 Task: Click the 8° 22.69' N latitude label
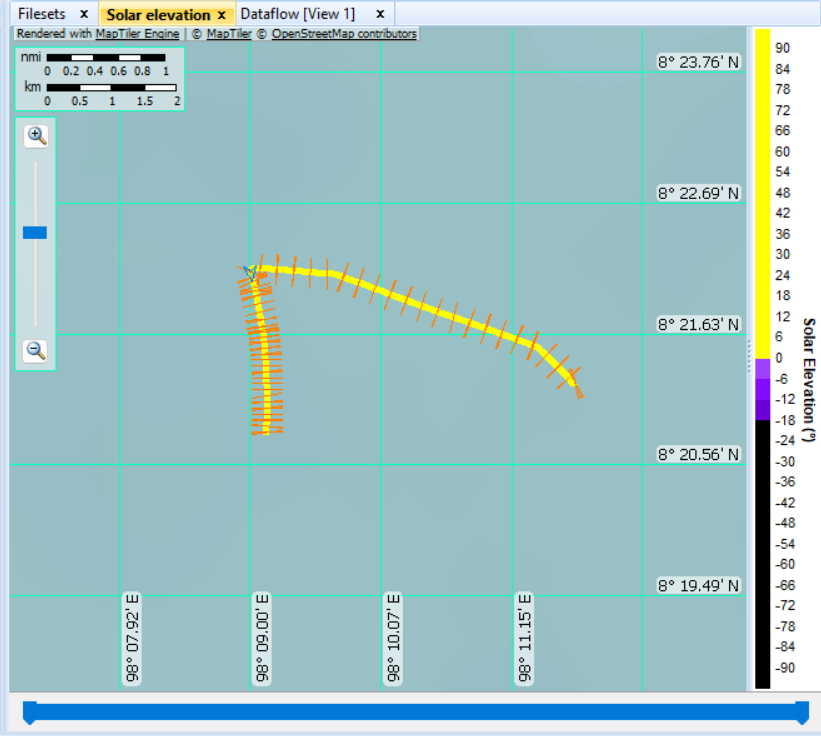[x=698, y=193]
